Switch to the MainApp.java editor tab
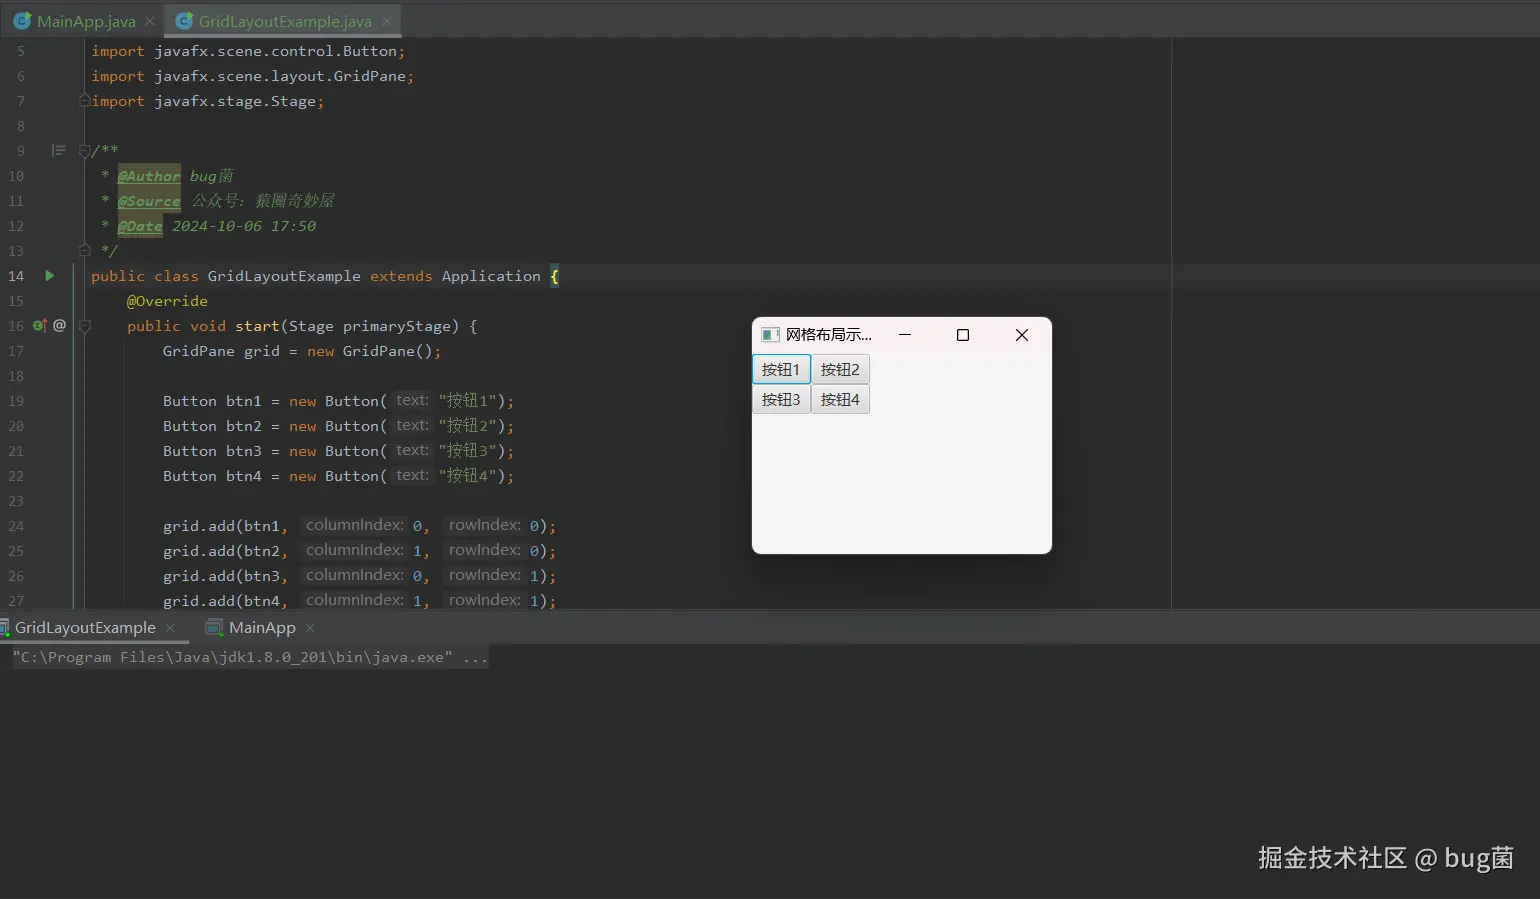Screen dimensions: 1540x899 click(x=86, y=21)
